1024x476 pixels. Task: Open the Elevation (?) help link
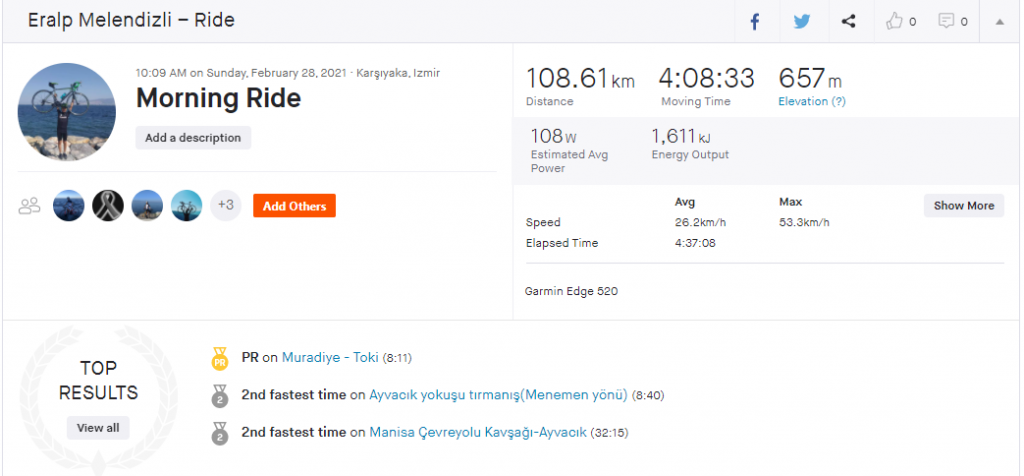coord(811,101)
